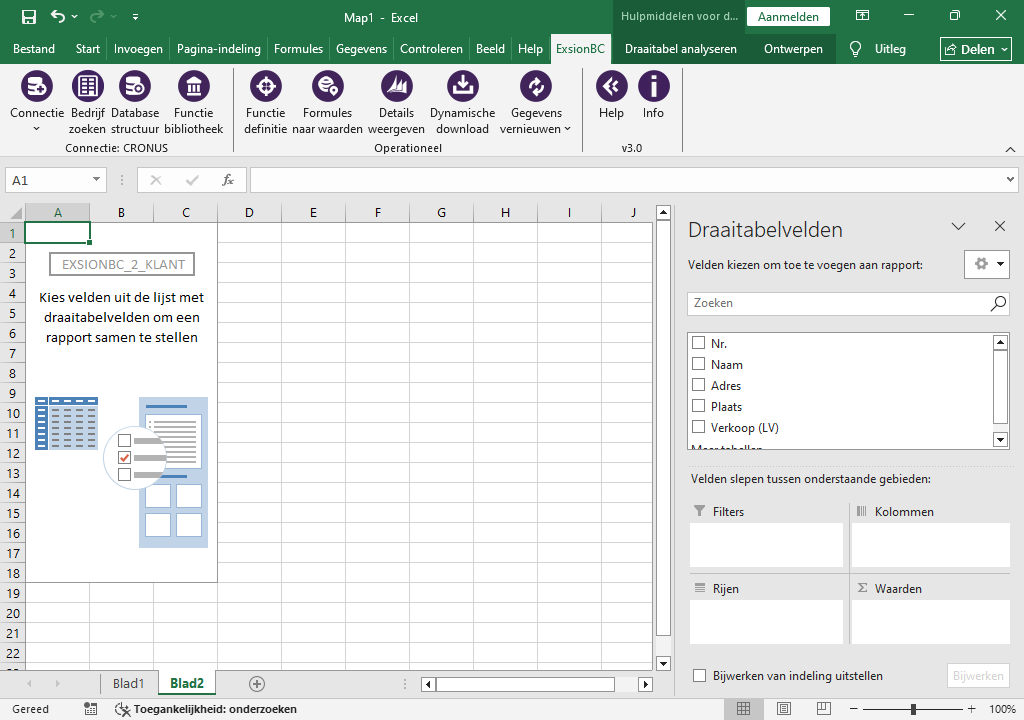Open ribbon display options icon
Screen dimensions: 1024x720
pos(863,16)
